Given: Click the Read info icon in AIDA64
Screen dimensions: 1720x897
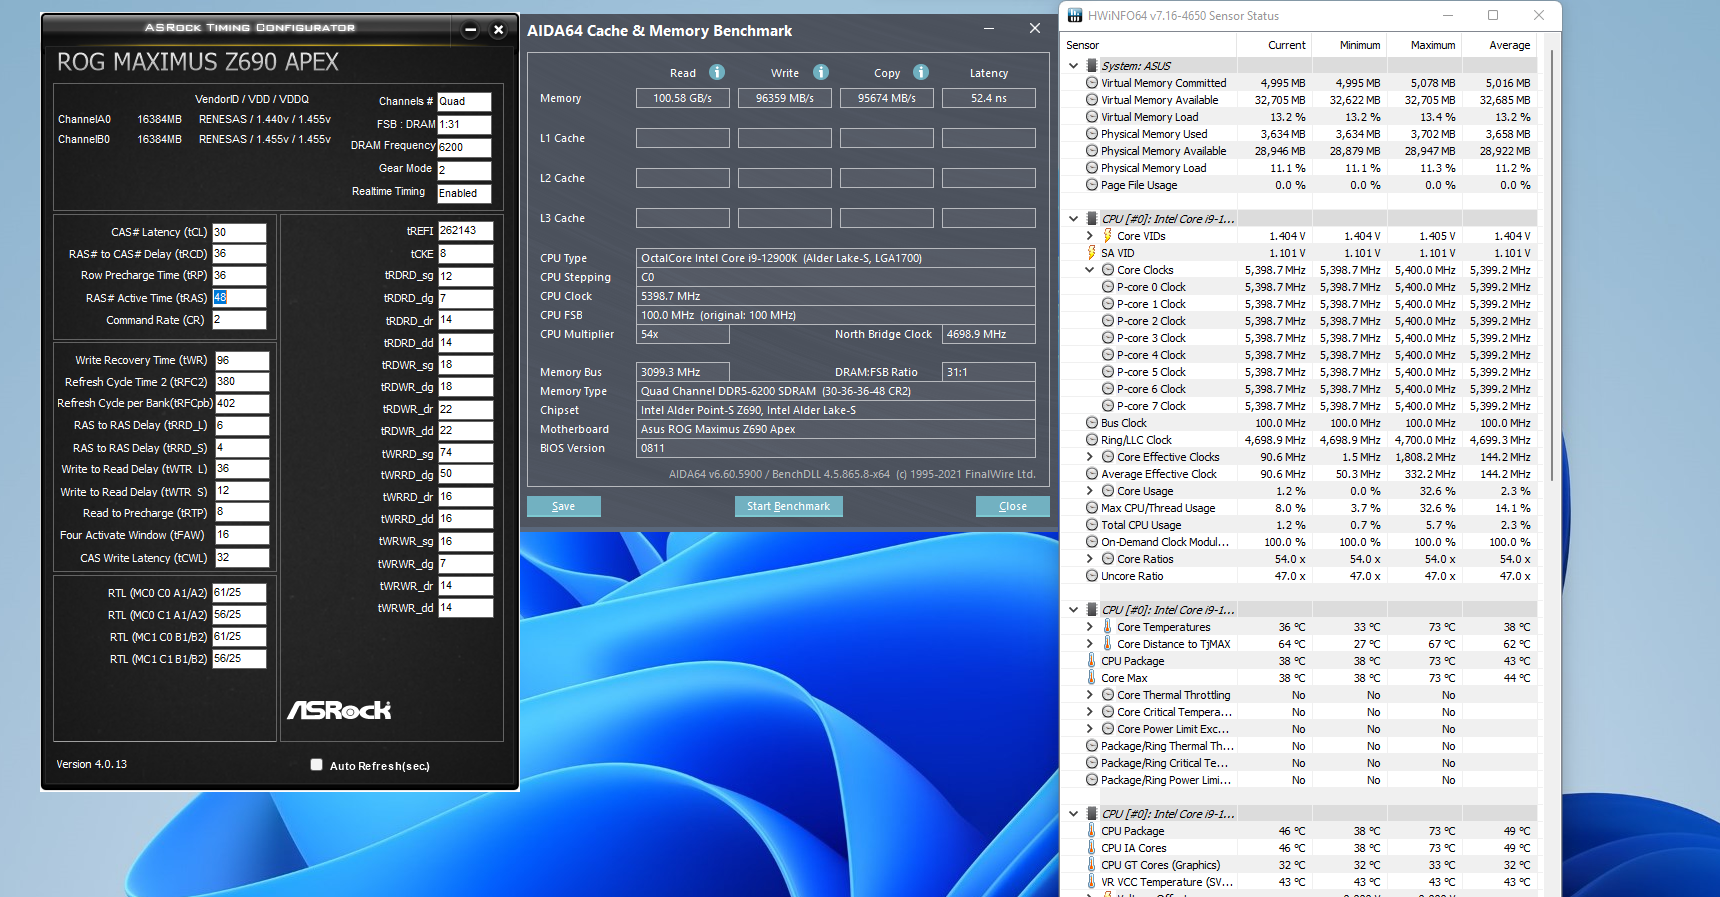Looking at the screenshot, I should (x=717, y=72).
